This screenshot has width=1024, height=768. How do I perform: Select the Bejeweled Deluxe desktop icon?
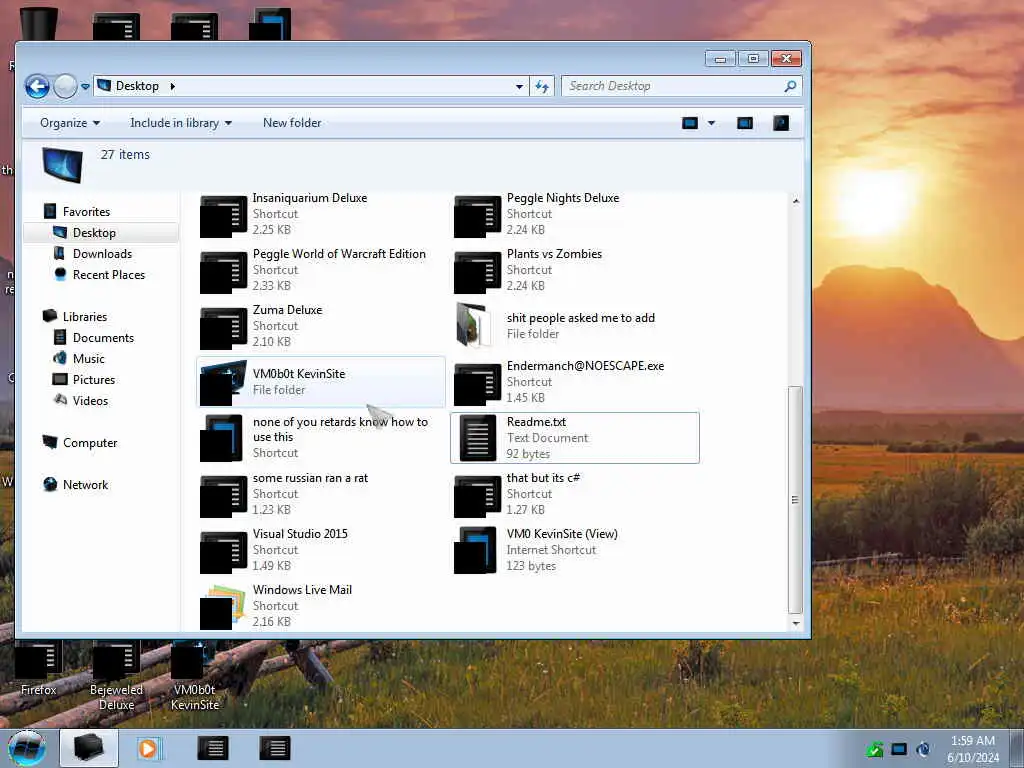116,676
